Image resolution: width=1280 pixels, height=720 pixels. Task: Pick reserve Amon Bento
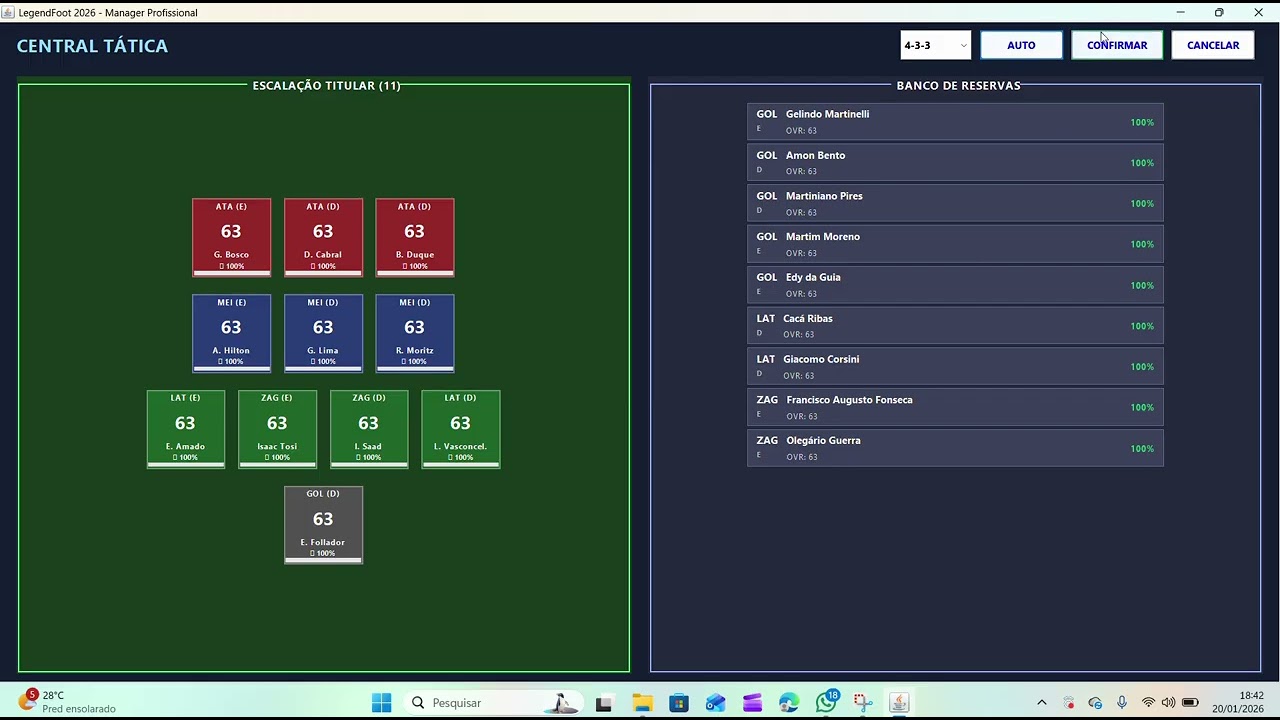click(x=955, y=163)
